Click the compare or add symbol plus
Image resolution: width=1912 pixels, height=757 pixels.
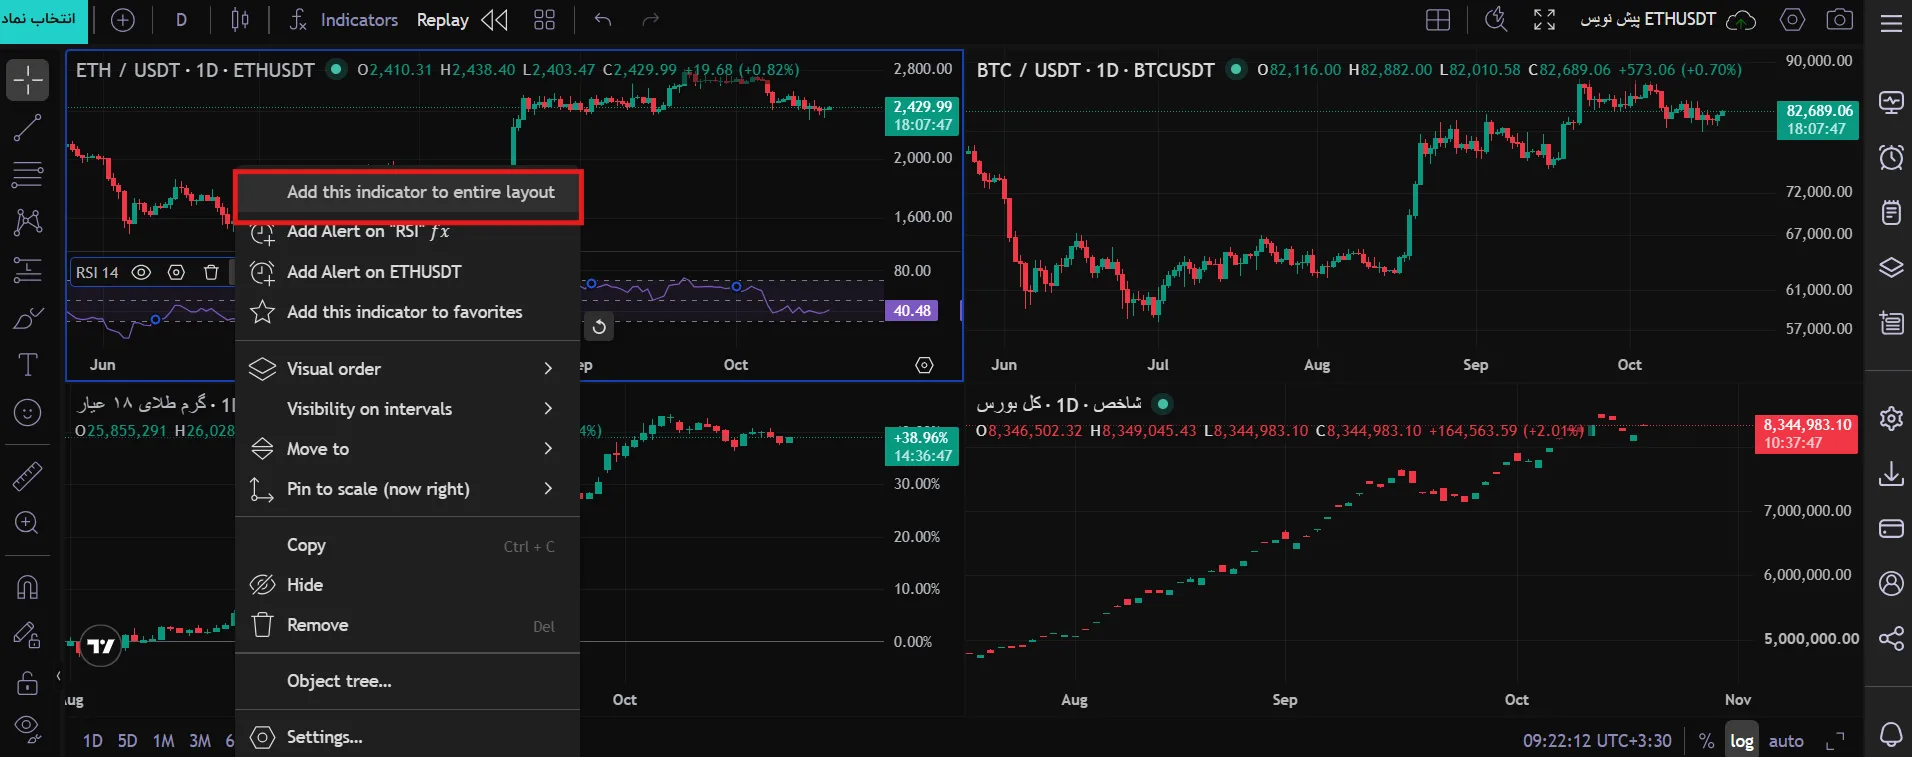pyautogui.click(x=123, y=20)
